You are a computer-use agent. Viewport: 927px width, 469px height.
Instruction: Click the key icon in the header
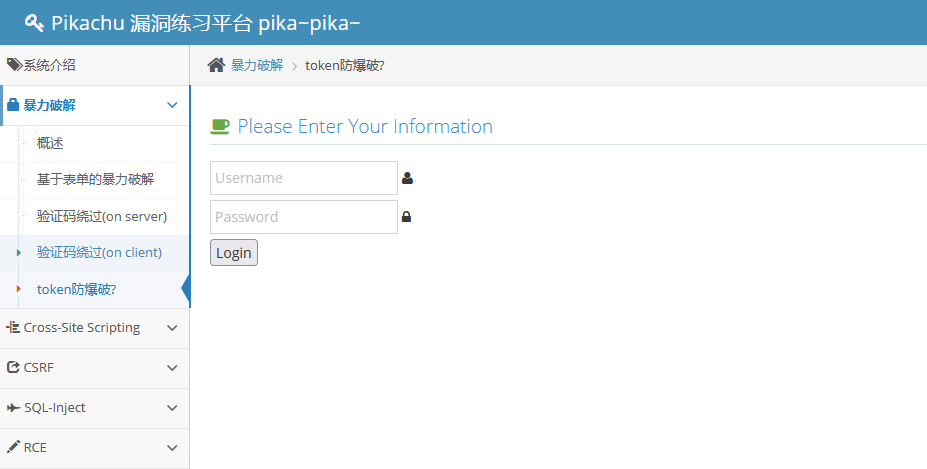tap(34, 23)
